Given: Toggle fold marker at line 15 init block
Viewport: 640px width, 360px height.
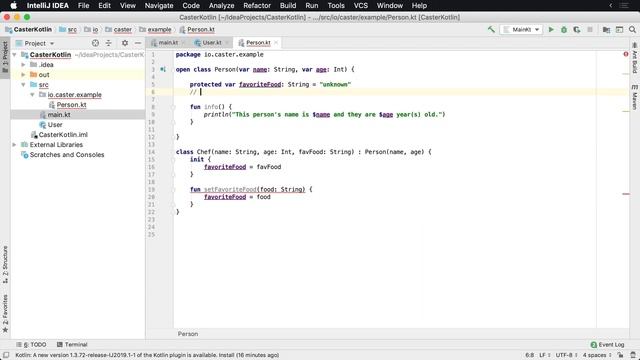Looking at the screenshot, I should (173, 160).
